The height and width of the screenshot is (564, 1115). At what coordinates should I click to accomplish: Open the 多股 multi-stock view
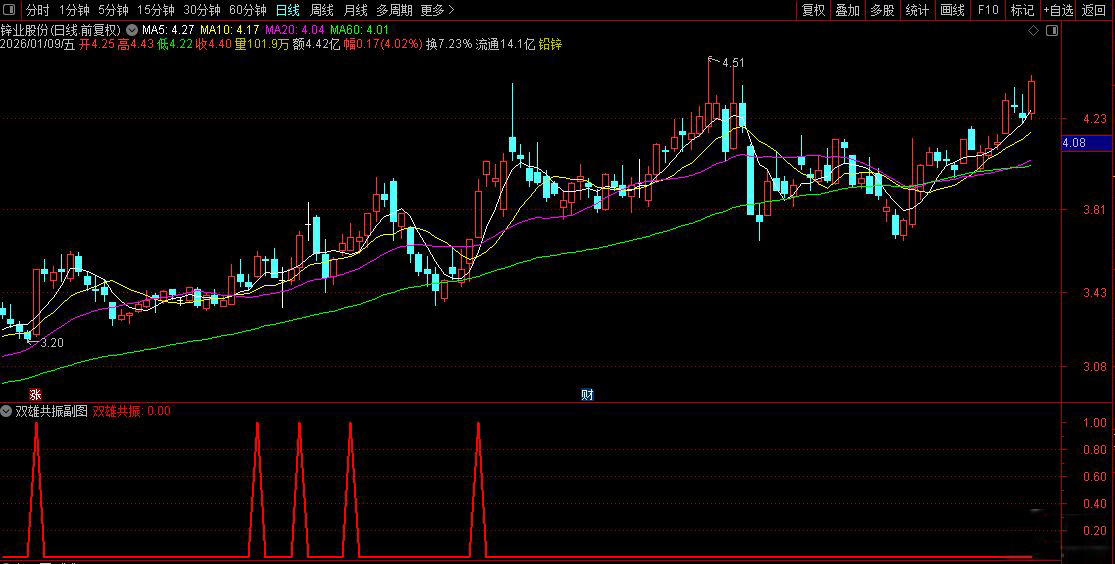coord(882,10)
